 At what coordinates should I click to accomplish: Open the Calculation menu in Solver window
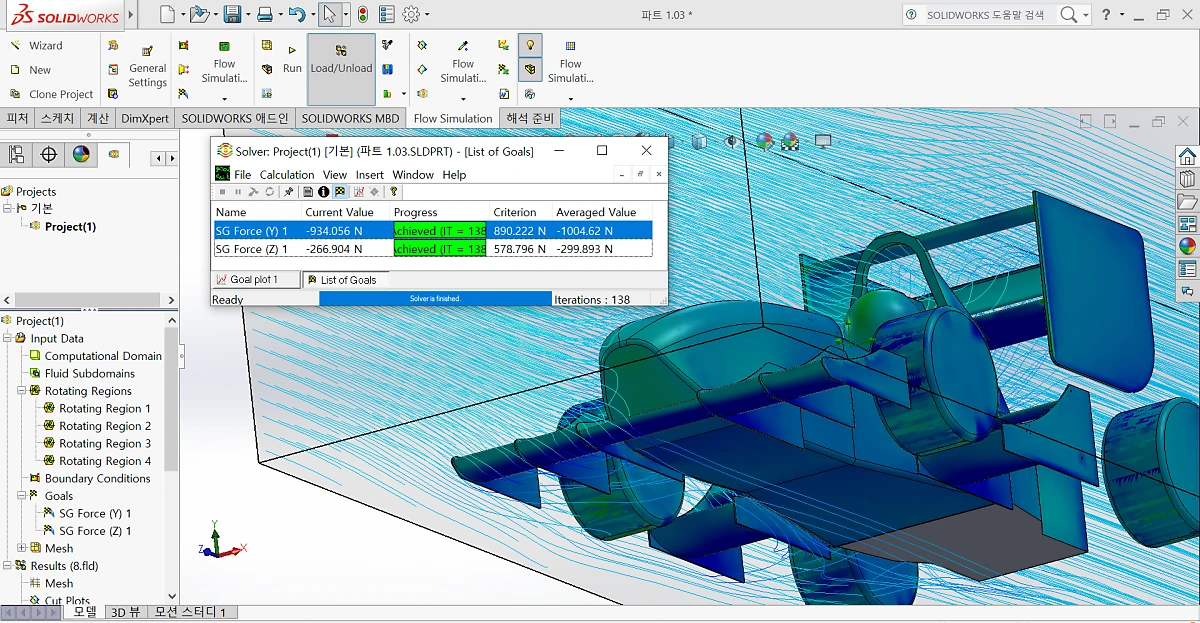click(287, 175)
